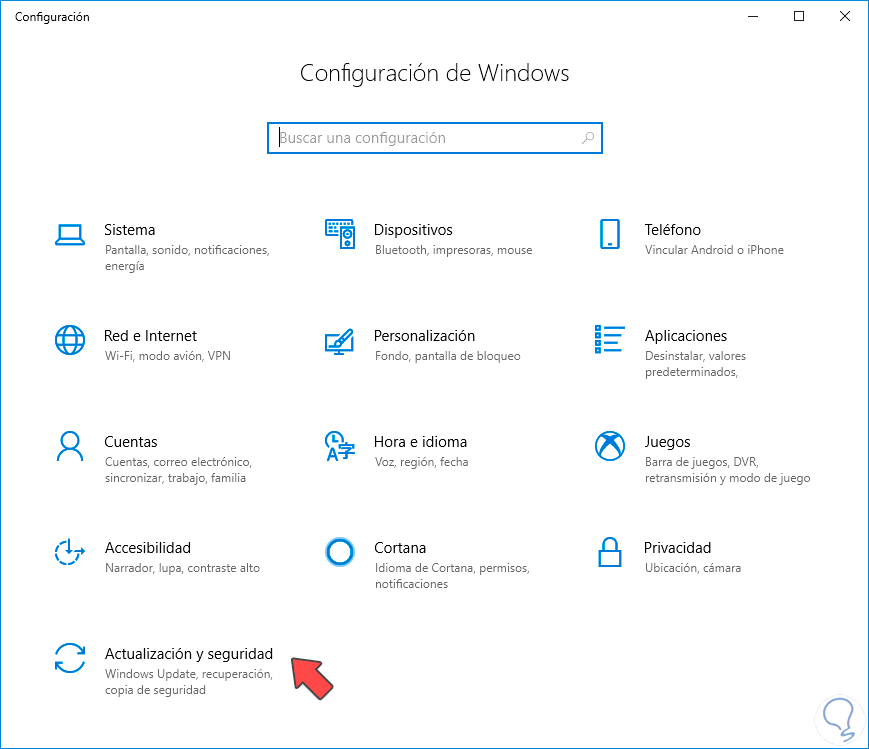Select the 'Privacidad' settings label
869x749 pixels.
pos(677,548)
